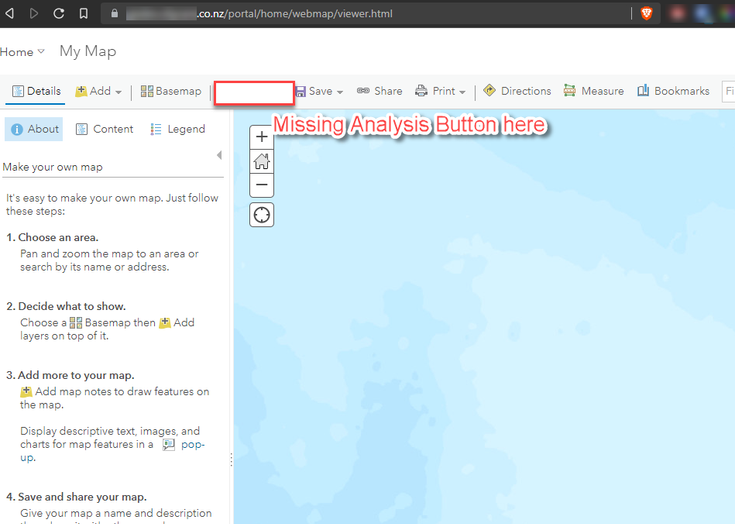Screen dimensions: 735x524
Task: Open the Home dropdown menu
Action: (22, 52)
